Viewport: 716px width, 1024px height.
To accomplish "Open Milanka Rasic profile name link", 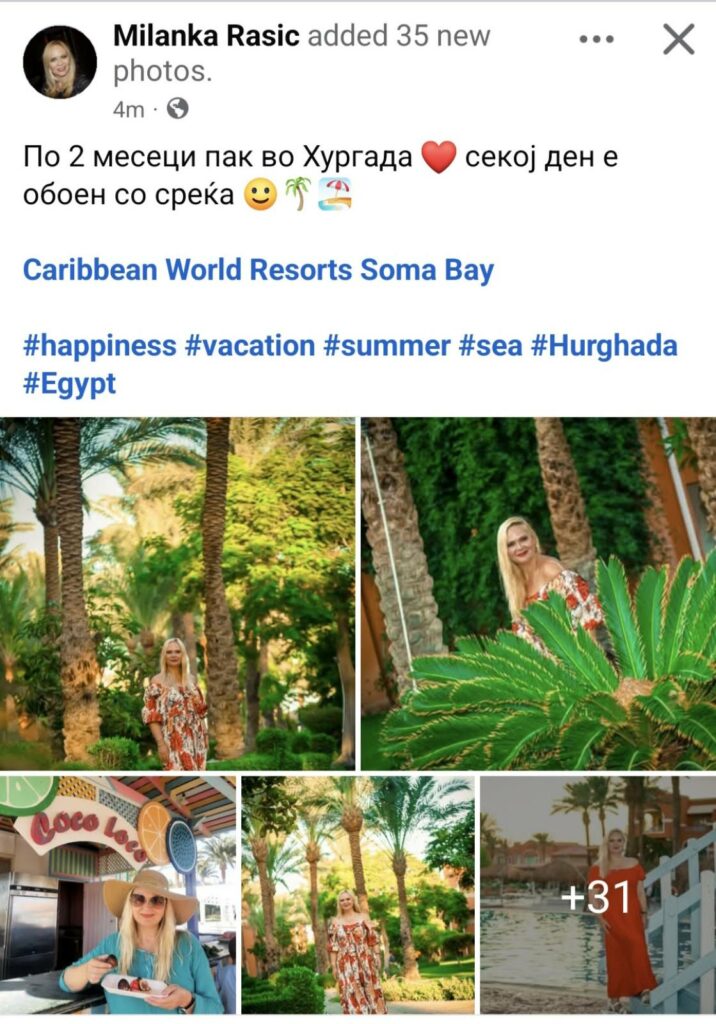I will [x=206, y=36].
